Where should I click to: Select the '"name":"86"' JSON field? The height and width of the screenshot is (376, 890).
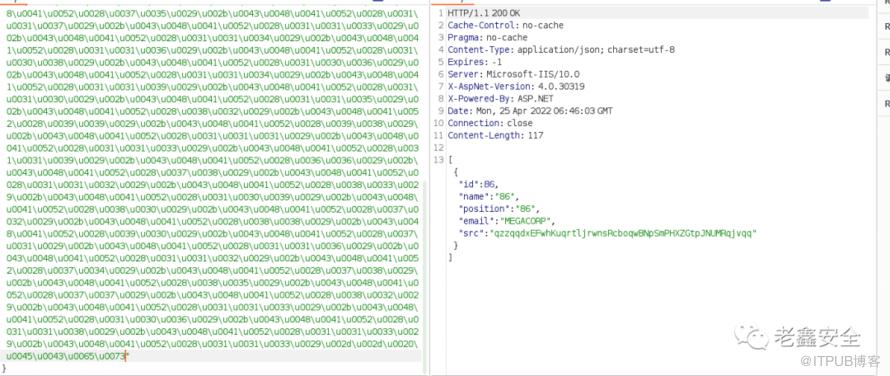[488, 197]
